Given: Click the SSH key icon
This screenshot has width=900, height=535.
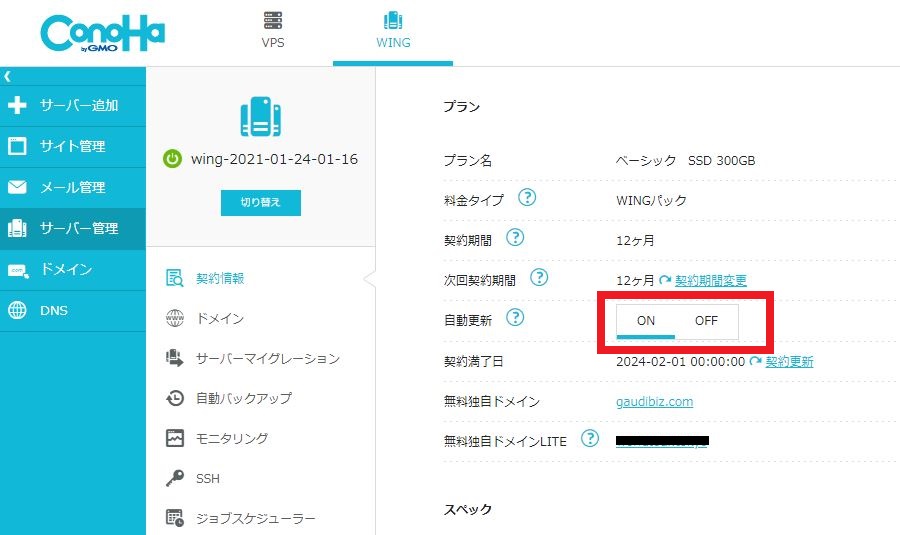Looking at the screenshot, I should point(174,478).
